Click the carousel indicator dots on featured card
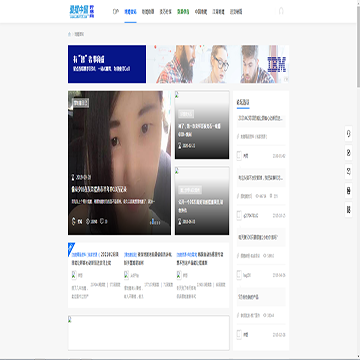This screenshot has width=360, height=360. click(x=156, y=222)
